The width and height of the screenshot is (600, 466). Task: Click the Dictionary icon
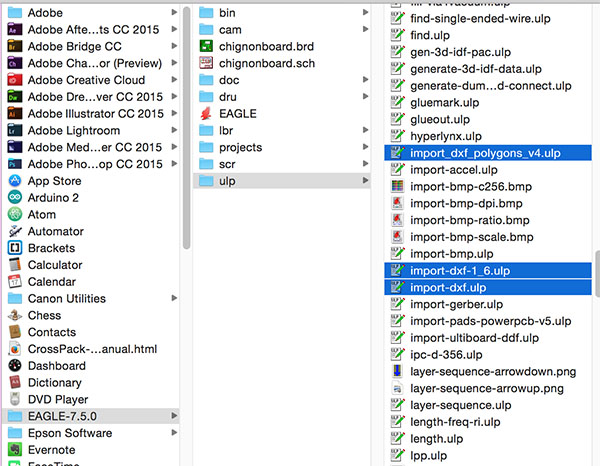pos(15,383)
